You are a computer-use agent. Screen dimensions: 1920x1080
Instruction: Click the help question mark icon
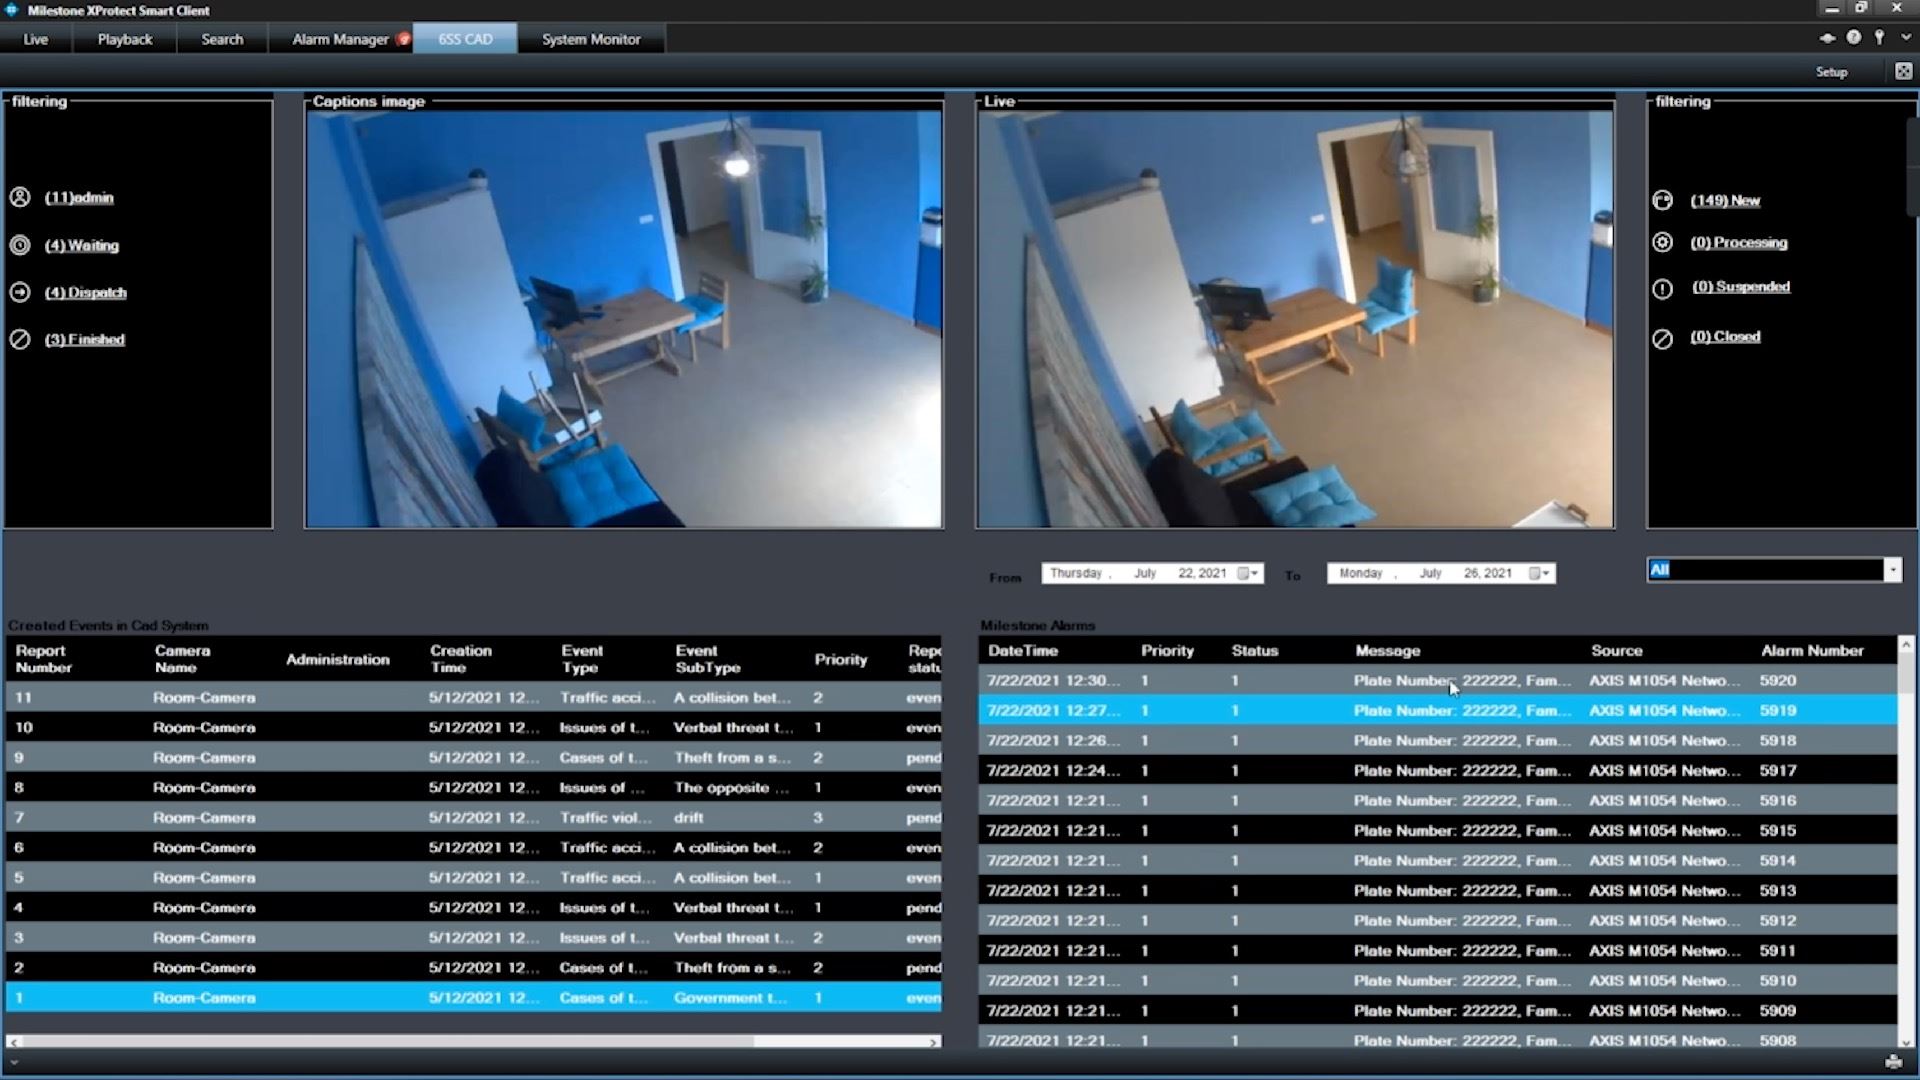click(x=1853, y=38)
